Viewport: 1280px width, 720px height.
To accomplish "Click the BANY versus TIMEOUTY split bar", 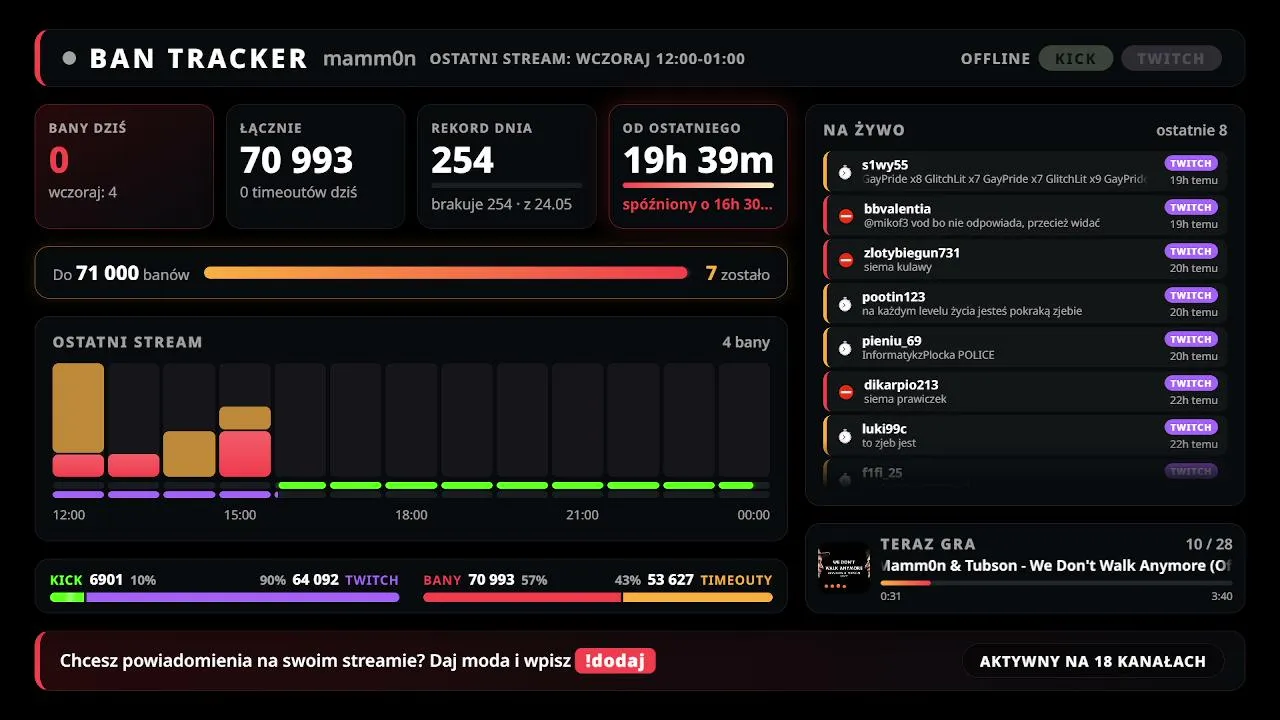I will tap(598, 597).
